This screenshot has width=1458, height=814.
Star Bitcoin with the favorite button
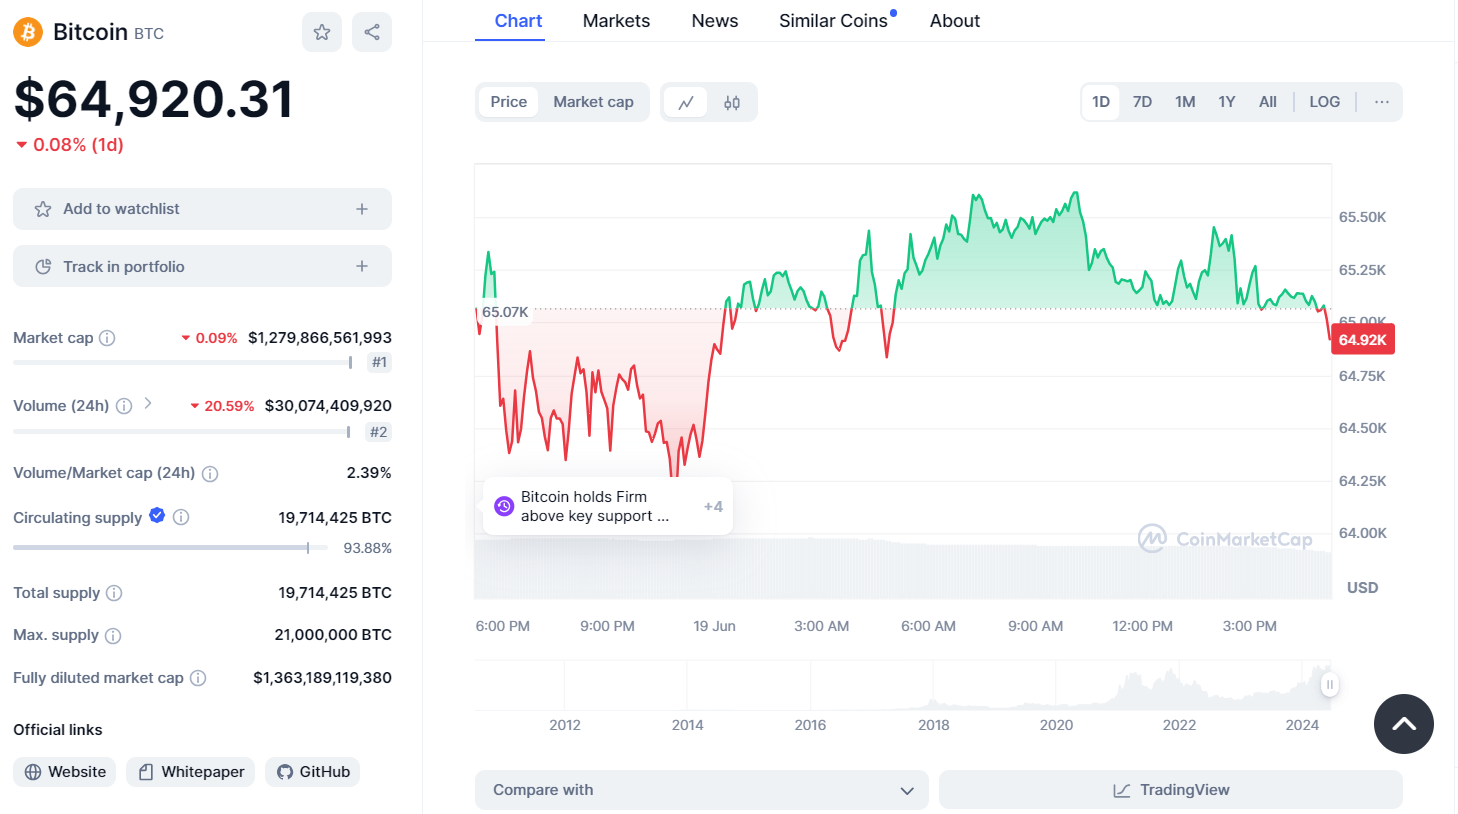pyautogui.click(x=322, y=32)
